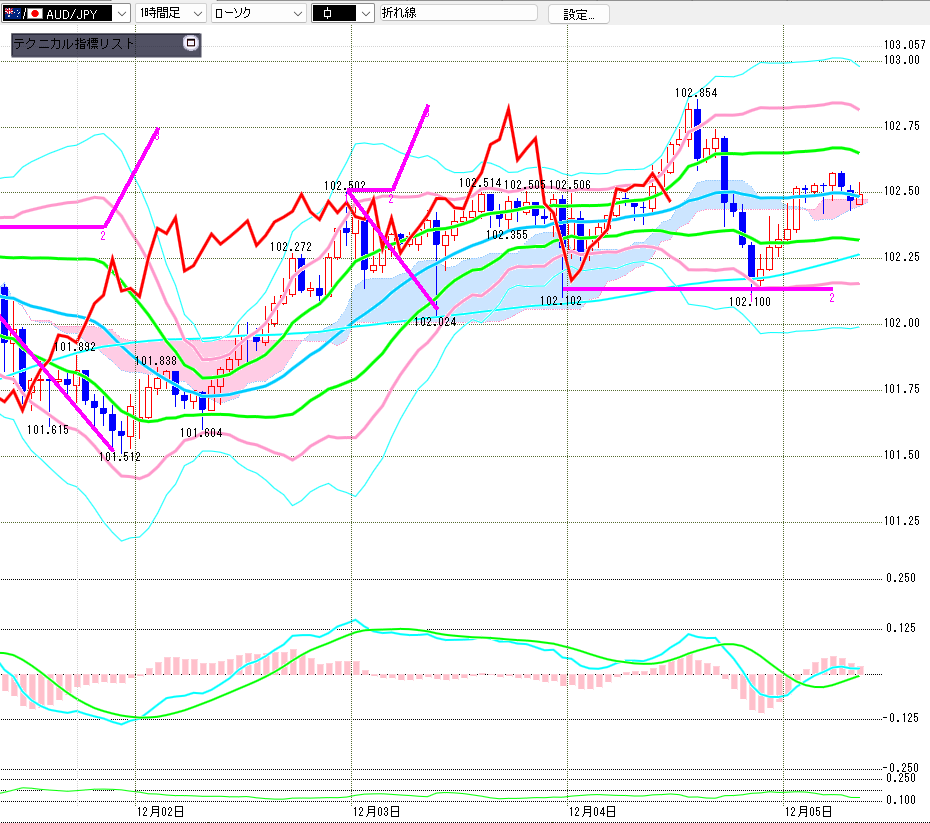Open the ローソク chart type dropdown
Screen dimensions: 930x823
pyautogui.click(x=297, y=13)
